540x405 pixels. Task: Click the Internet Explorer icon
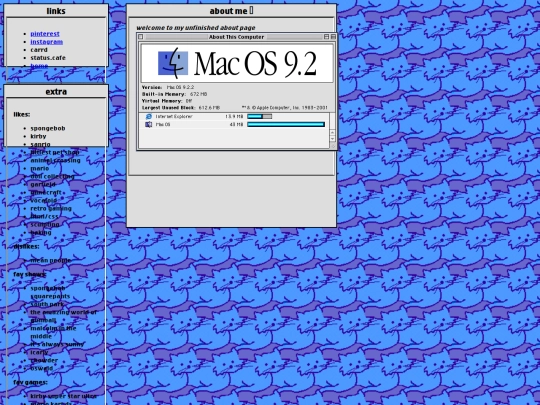coord(148,116)
